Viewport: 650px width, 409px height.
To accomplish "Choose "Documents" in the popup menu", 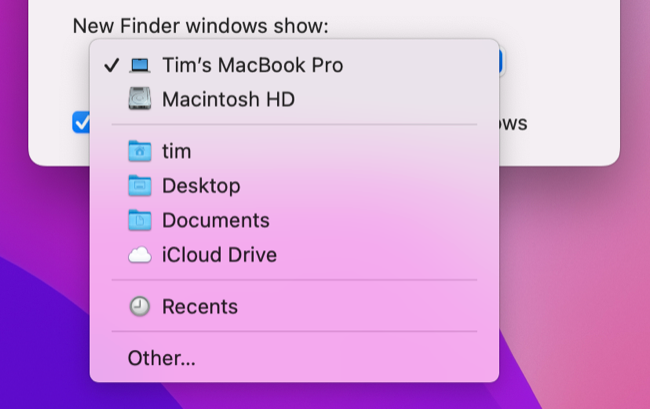I will tap(215, 220).
